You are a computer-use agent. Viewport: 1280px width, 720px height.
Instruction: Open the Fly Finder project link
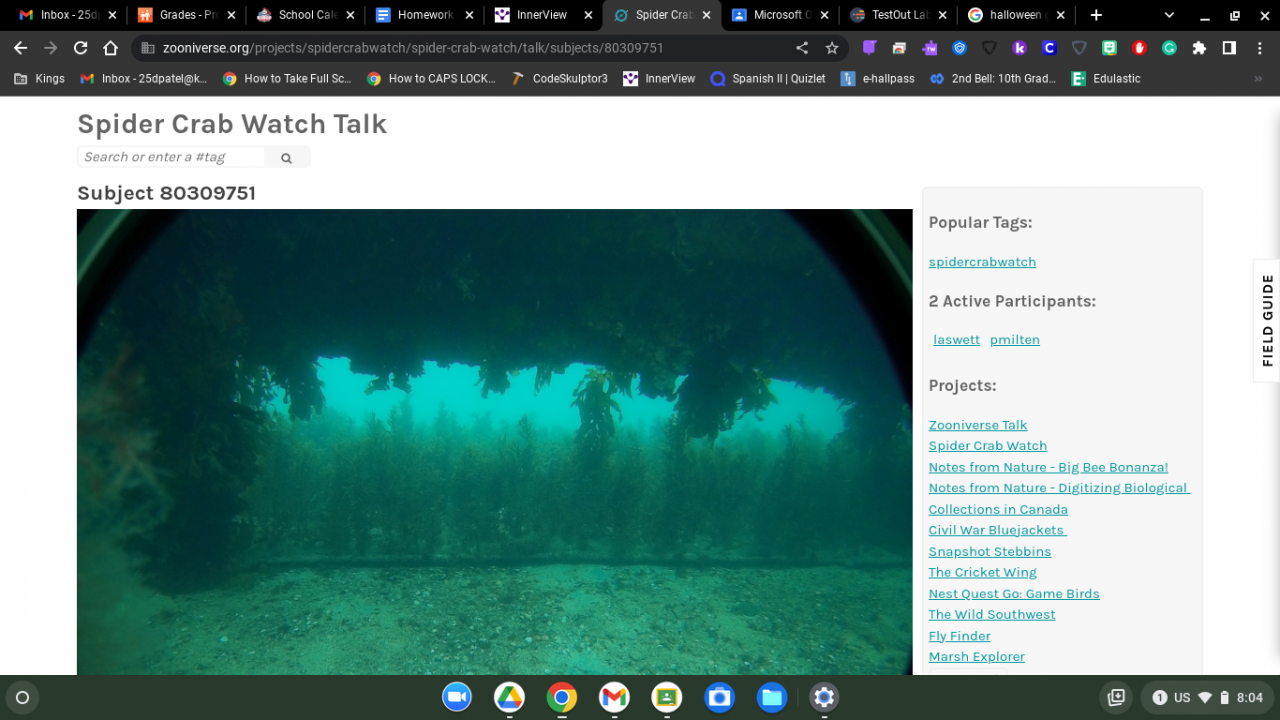tap(960, 636)
